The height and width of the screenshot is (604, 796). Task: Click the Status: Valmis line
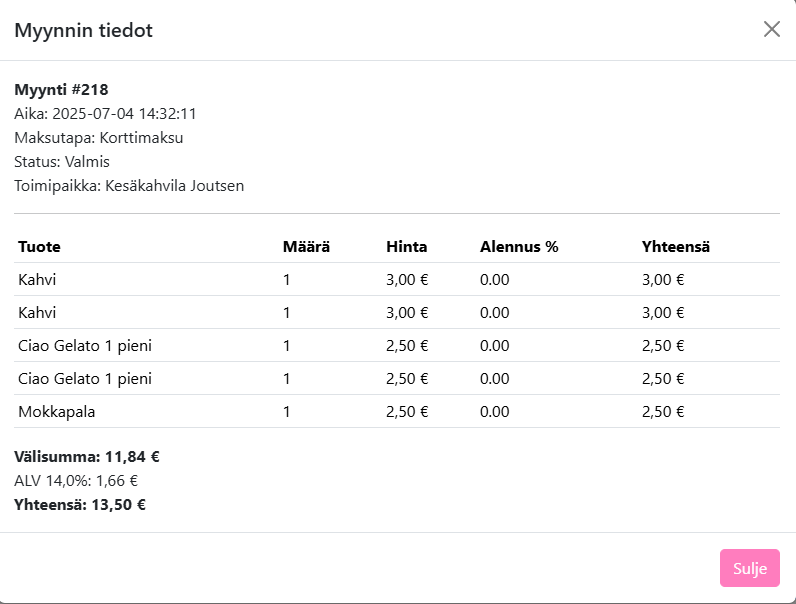(62, 162)
